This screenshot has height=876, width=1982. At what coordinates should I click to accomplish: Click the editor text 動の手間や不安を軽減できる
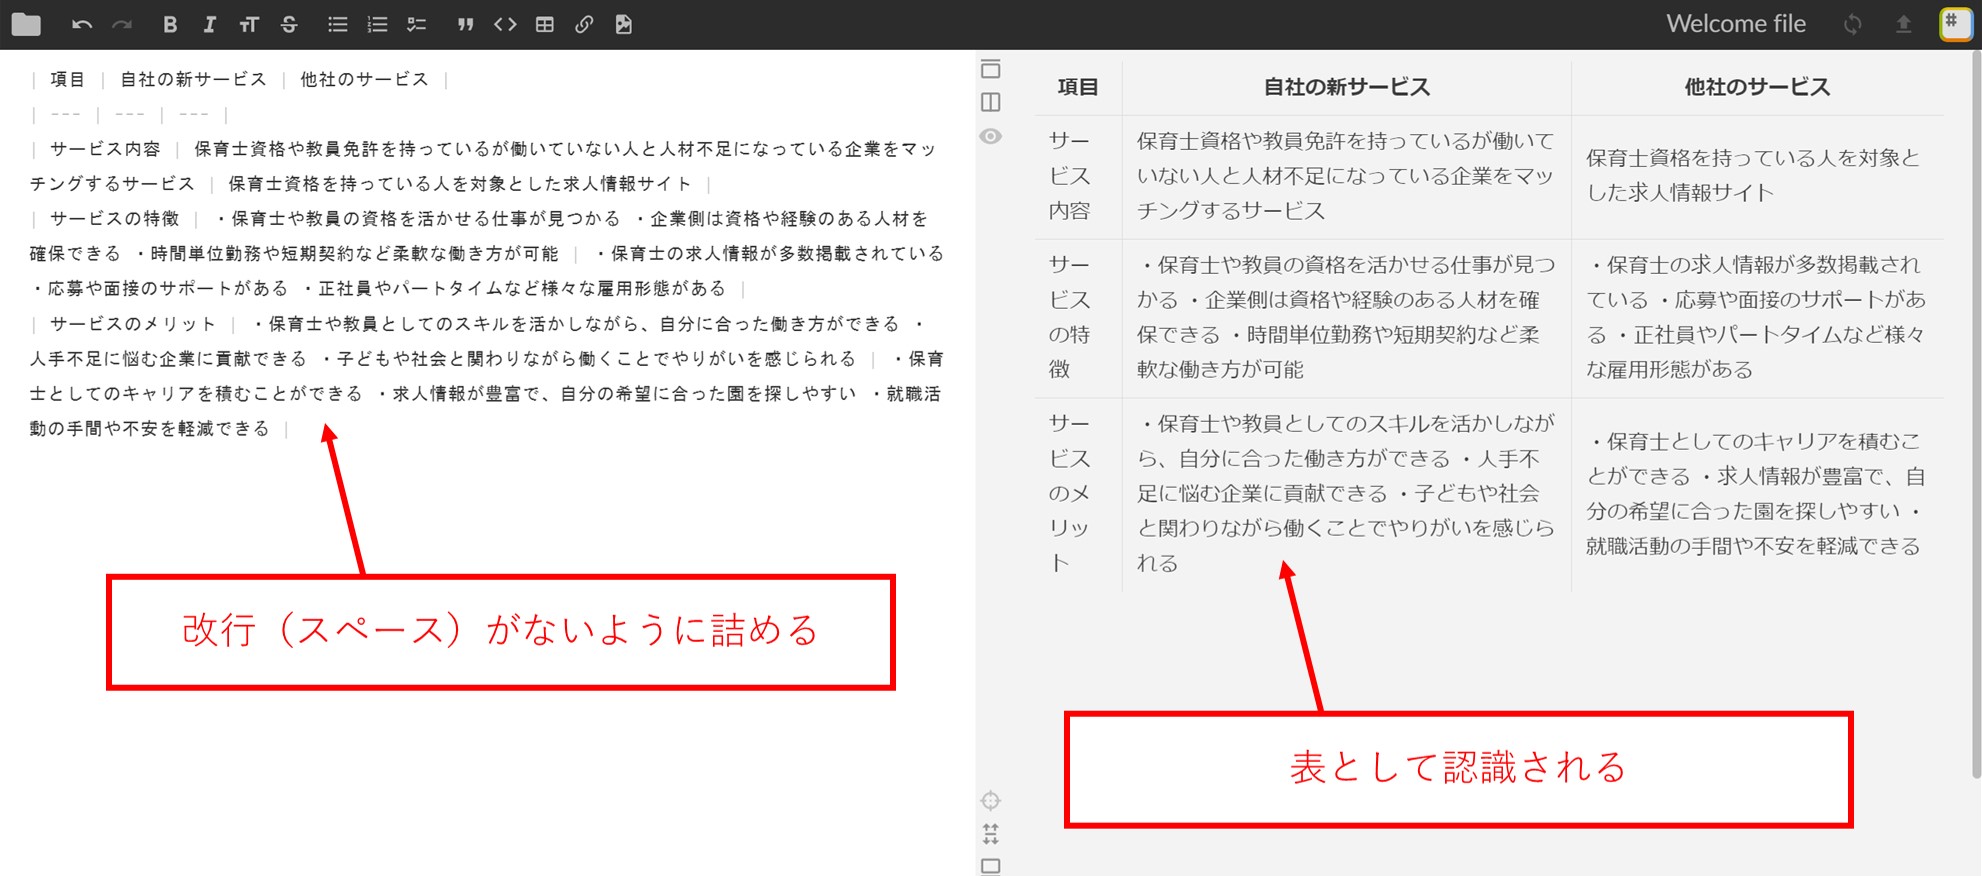[x=150, y=428]
